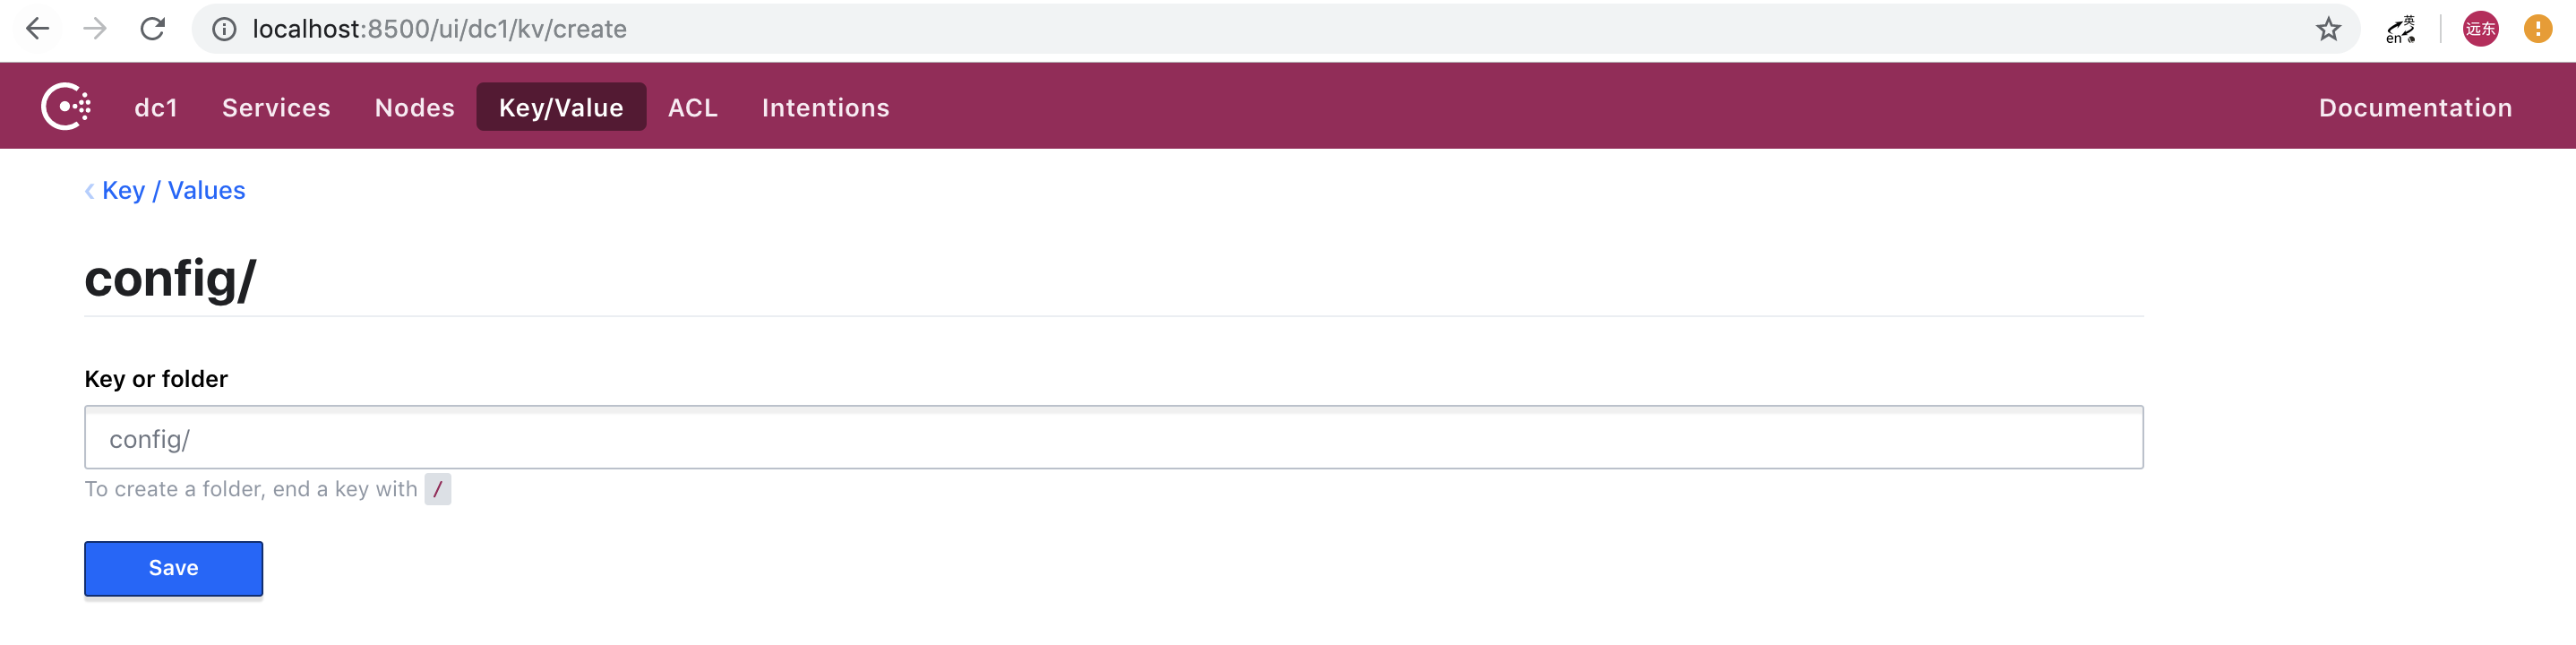
Task: Open the Documentation link
Action: click(x=2415, y=107)
